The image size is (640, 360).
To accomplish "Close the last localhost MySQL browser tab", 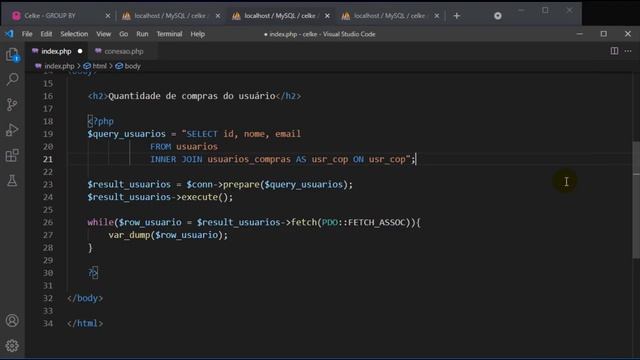I will click(437, 16).
